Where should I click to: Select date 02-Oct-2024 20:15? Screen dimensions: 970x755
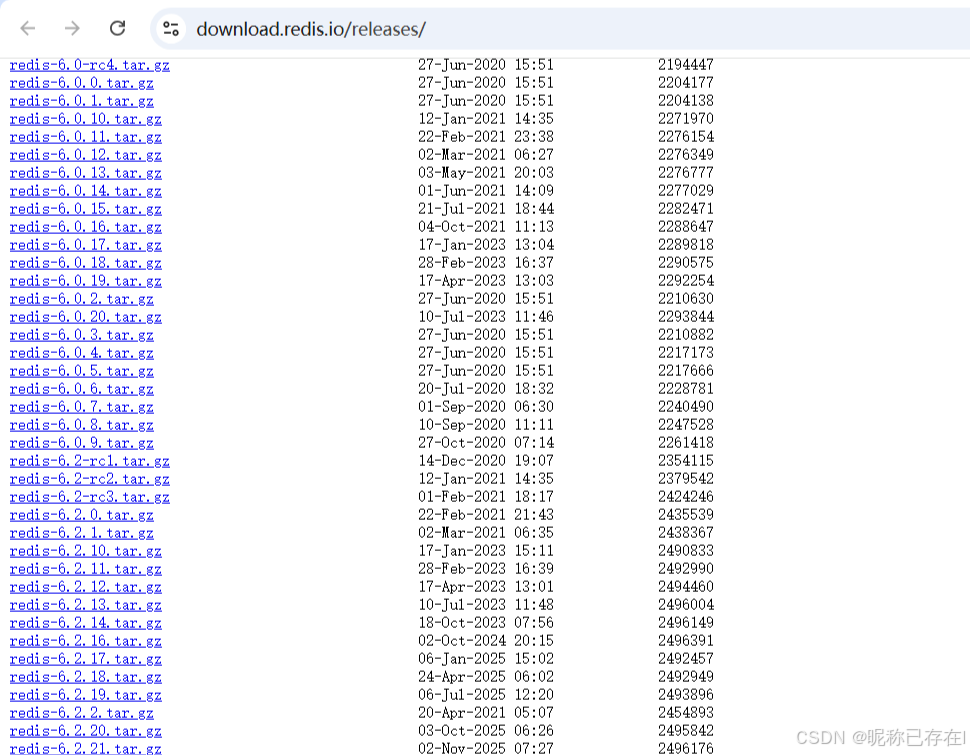(x=486, y=641)
